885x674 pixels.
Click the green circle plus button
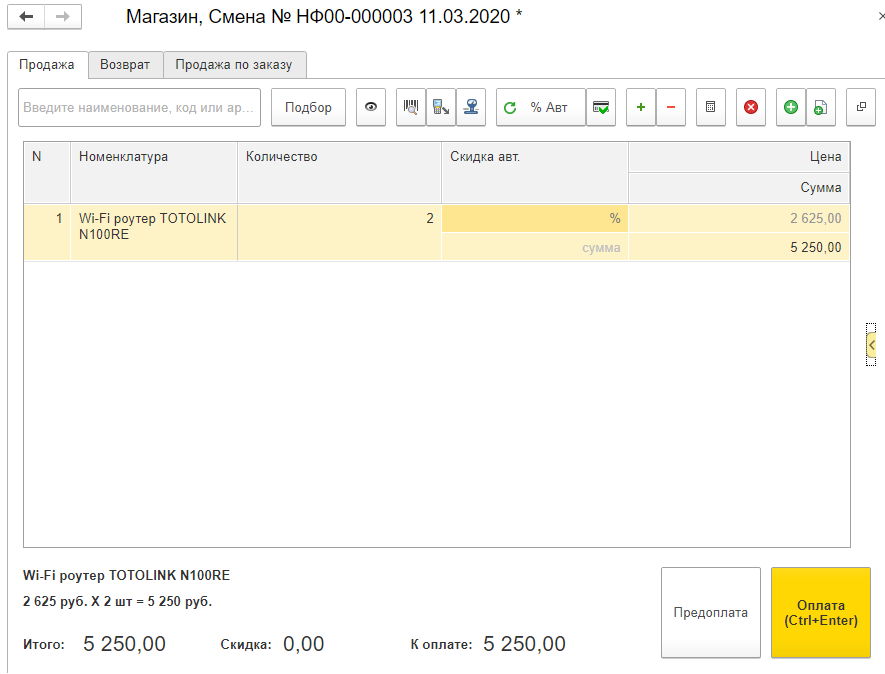791,107
